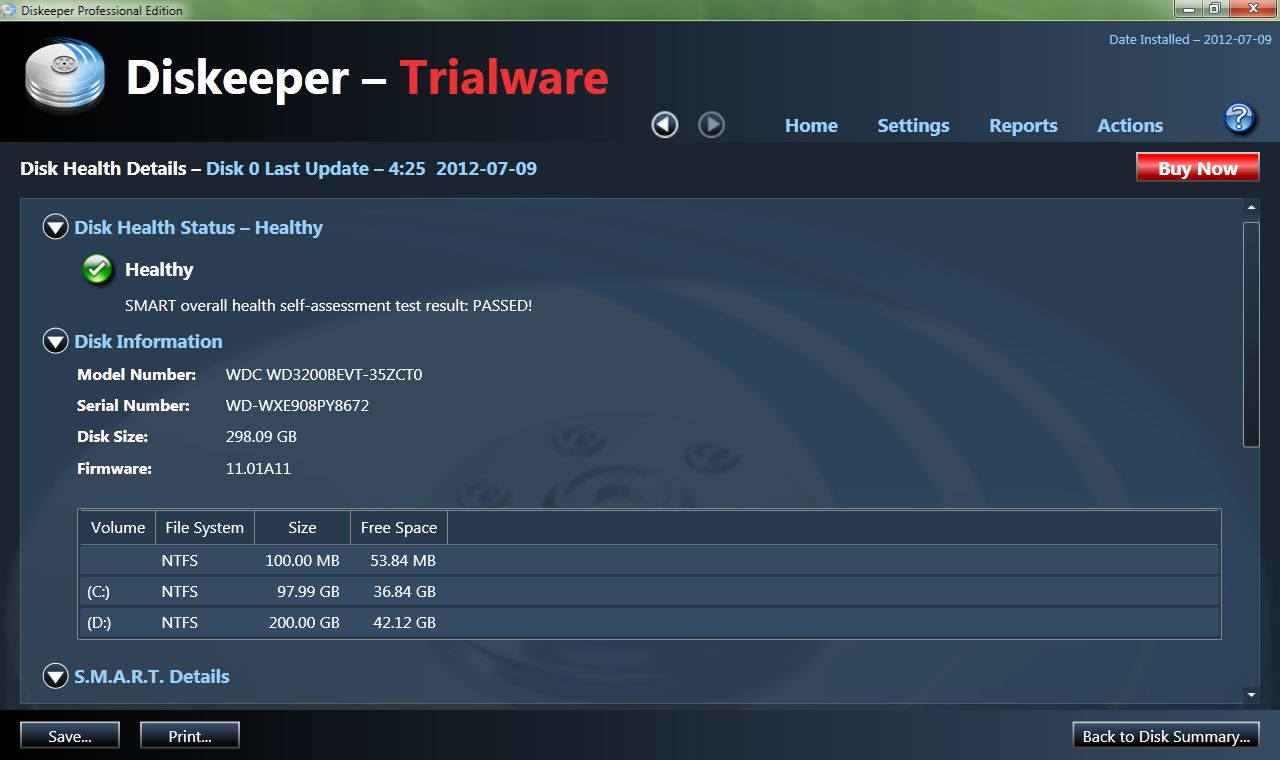The height and width of the screenshot is (760, 1280).
Task: Click the Disk Size label
Action: coord(112,437)
